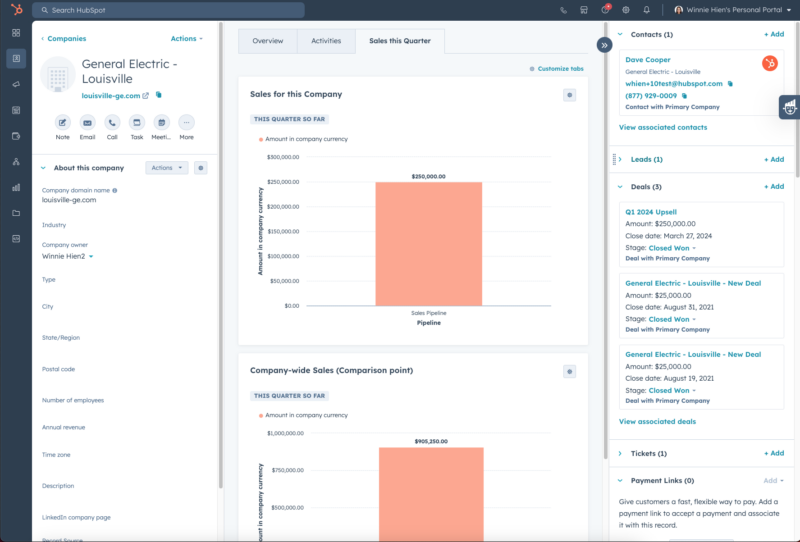Open the Payment Links Add dropdown
Screen dimensions: 800x542
[x=773, y=480]
